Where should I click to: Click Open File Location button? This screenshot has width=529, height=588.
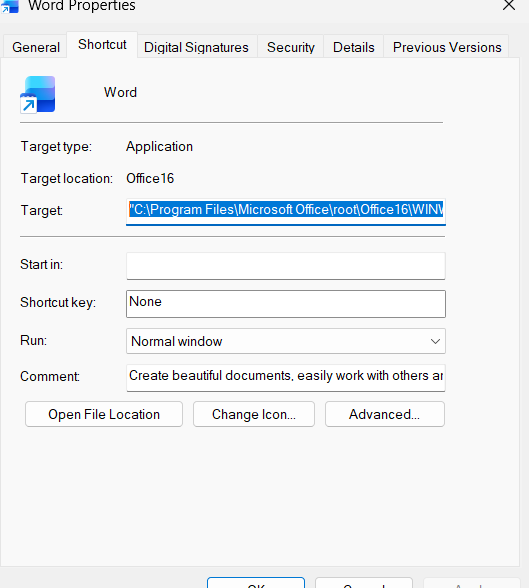click(104, 414)
